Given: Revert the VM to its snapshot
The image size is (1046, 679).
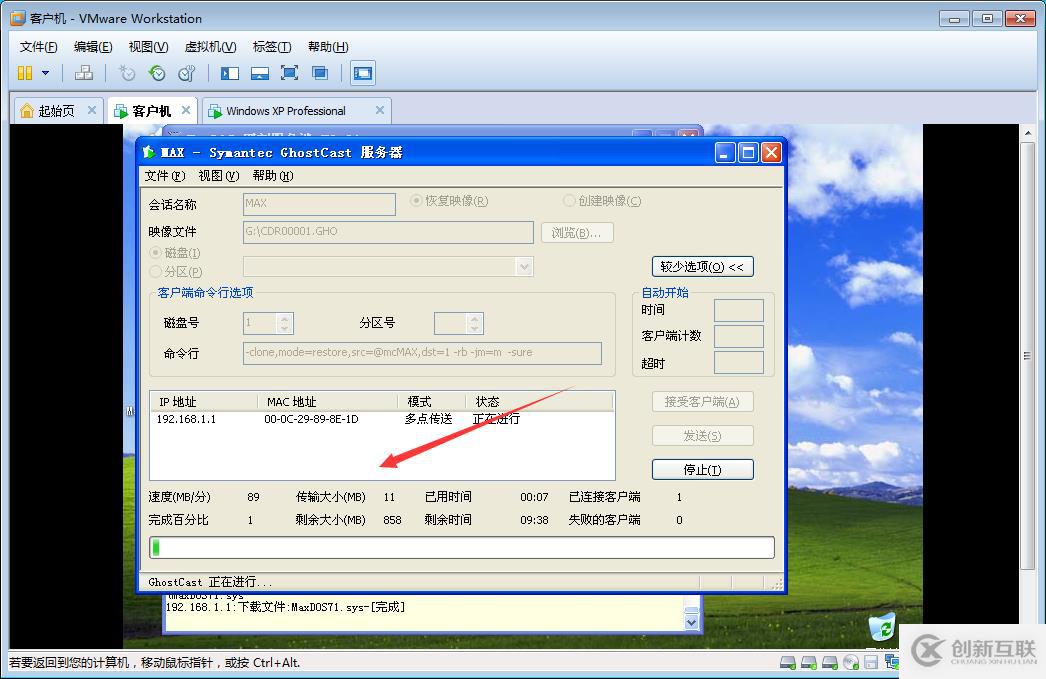Looking at the screenshot, I should [156, 72].
